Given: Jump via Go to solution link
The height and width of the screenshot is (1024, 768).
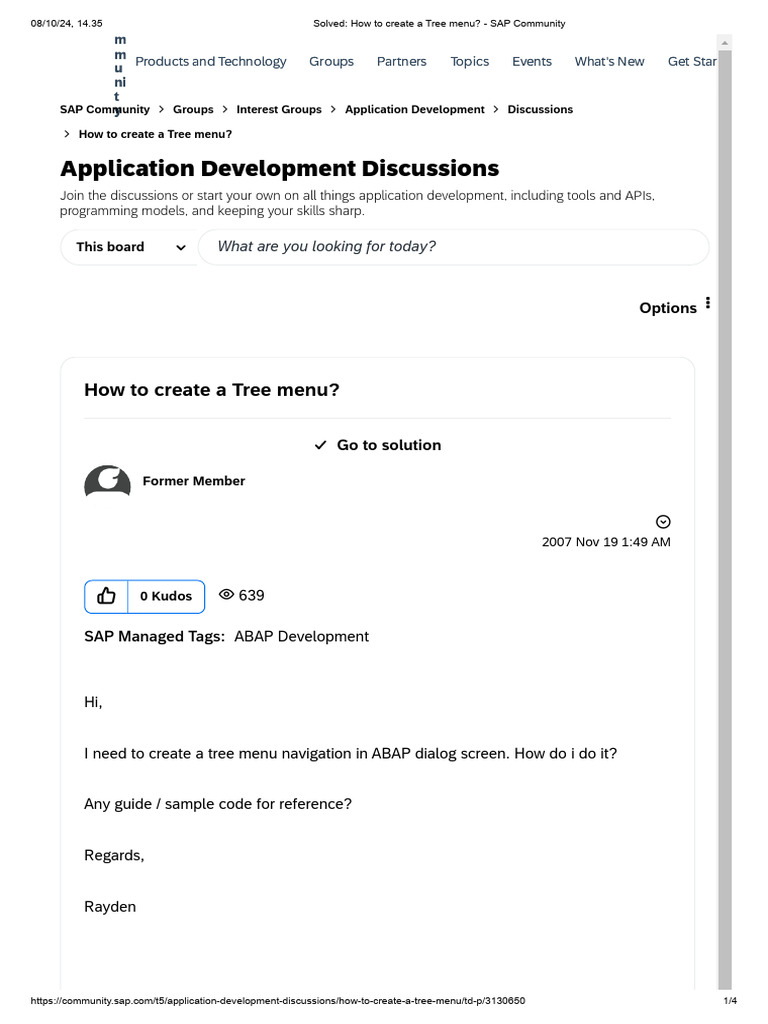Looking at the screenshot, I should pos(389,445).
